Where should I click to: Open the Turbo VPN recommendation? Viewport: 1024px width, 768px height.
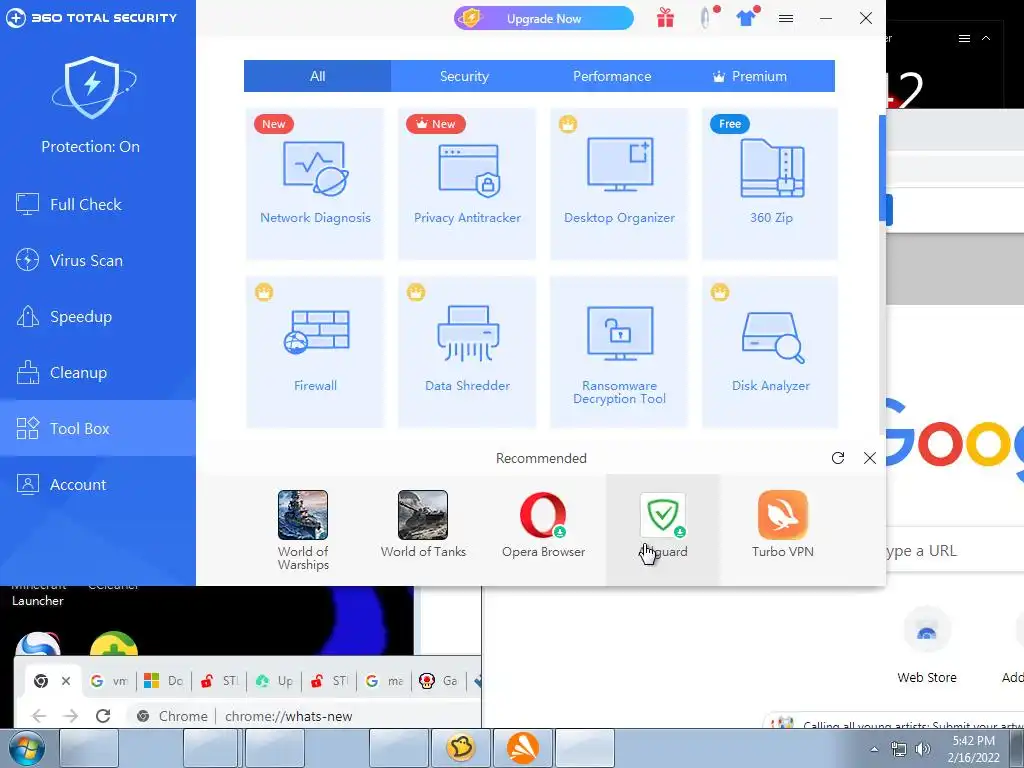point(782,524)
